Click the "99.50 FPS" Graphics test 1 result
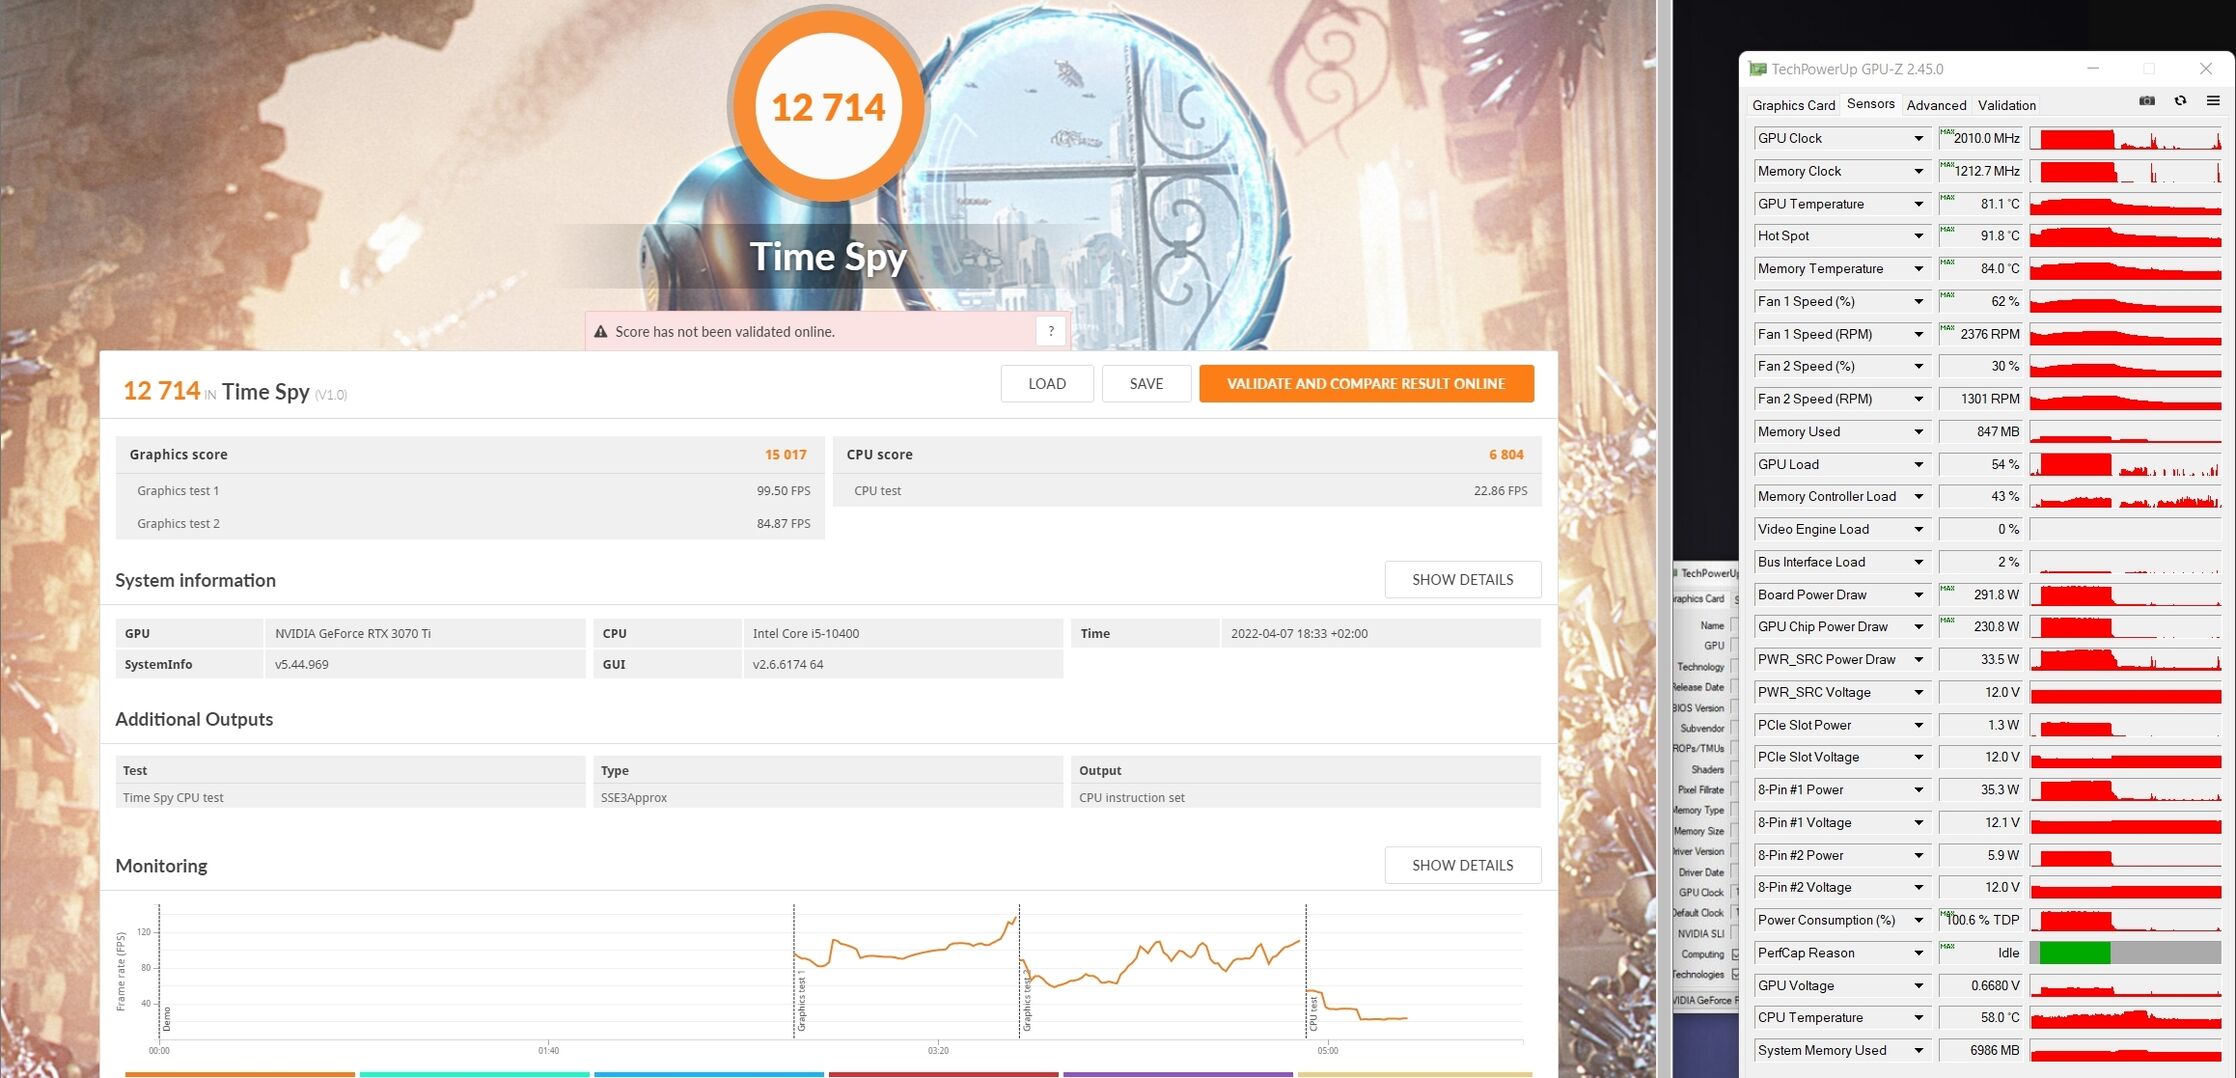The image size is (2236, 1078). click(783, 491)
